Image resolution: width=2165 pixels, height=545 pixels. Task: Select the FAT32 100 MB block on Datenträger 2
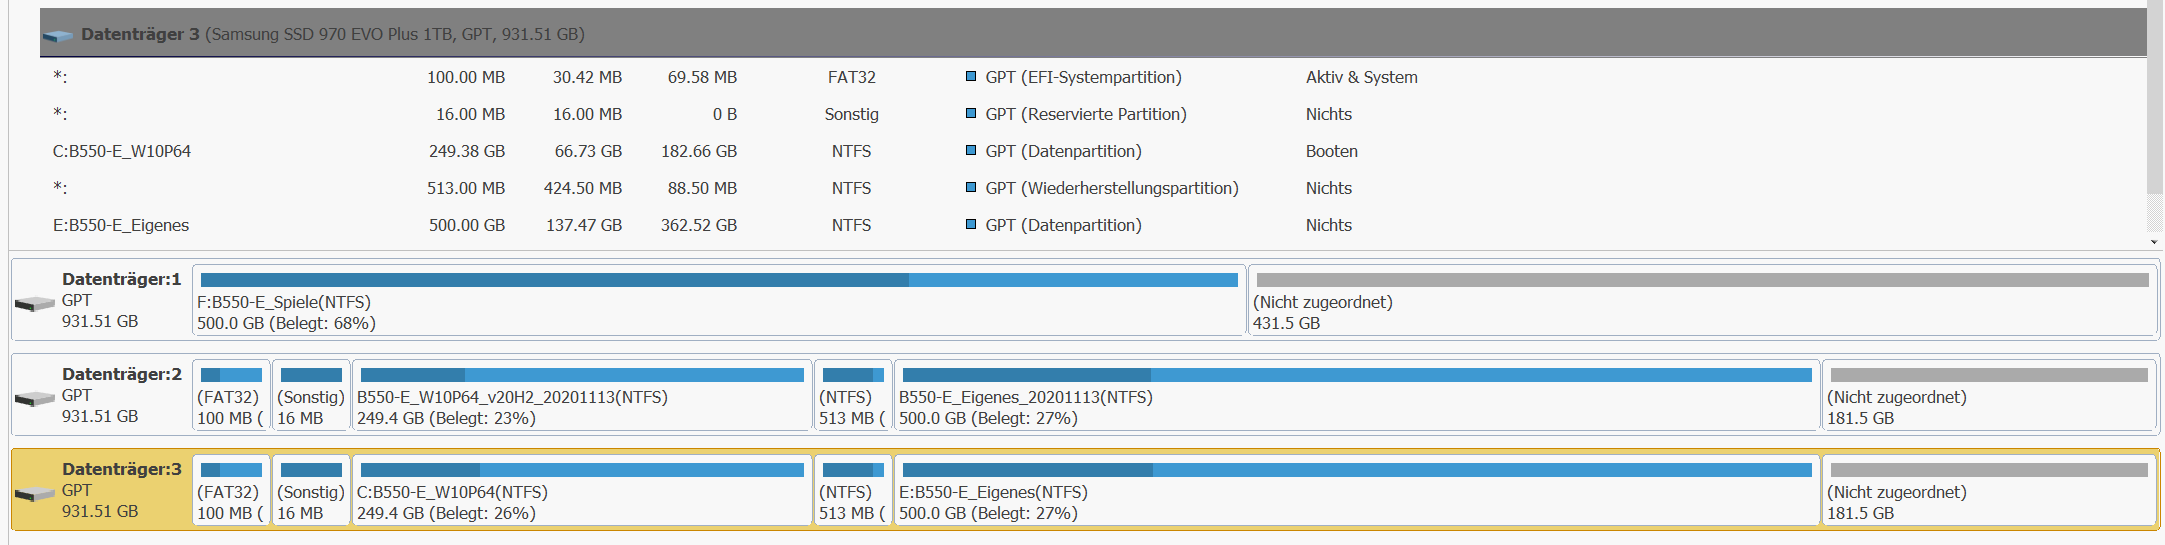(231, 395)
